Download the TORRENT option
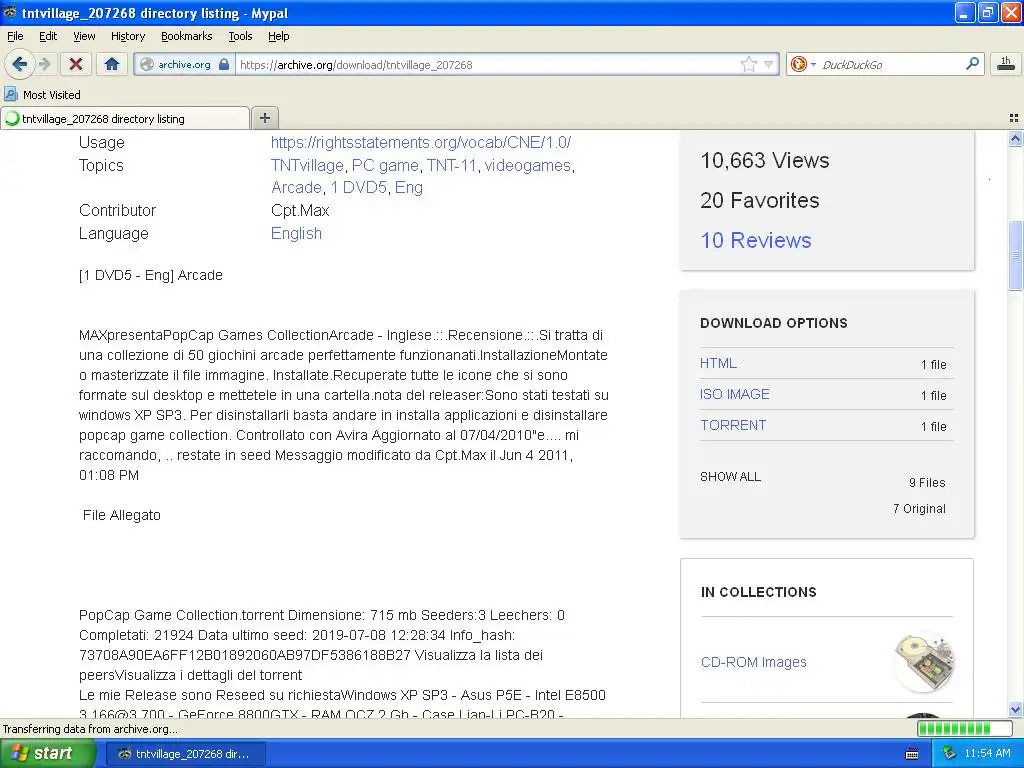 (733, 425)
